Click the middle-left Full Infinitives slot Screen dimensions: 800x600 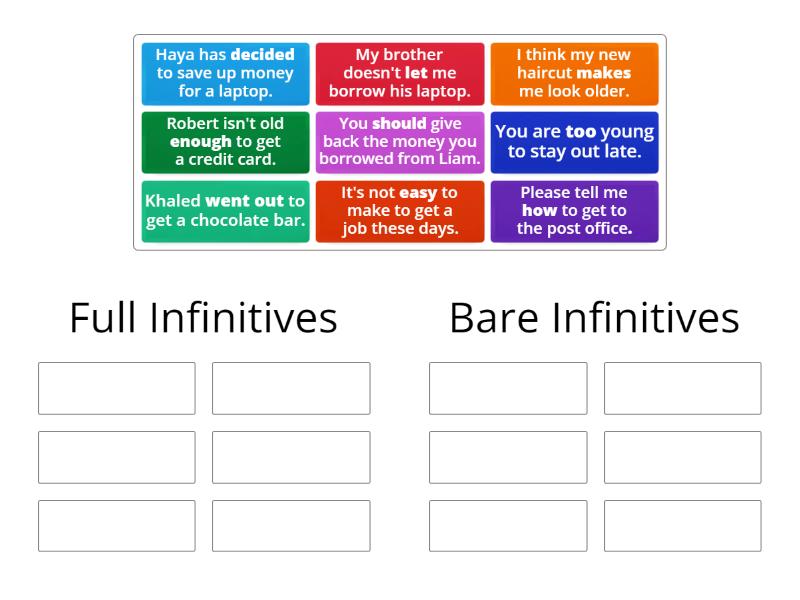tap(116, 457)
